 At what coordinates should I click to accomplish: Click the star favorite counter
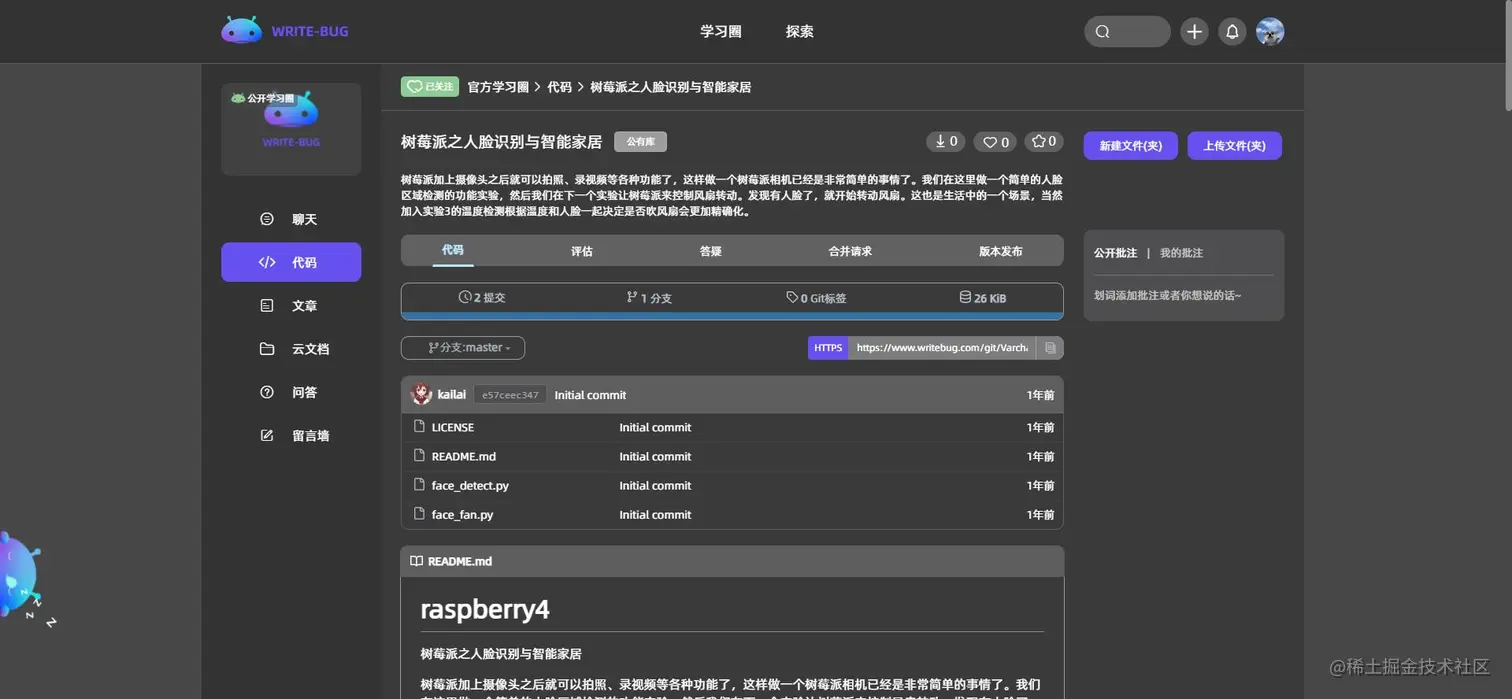(1045, 142)
